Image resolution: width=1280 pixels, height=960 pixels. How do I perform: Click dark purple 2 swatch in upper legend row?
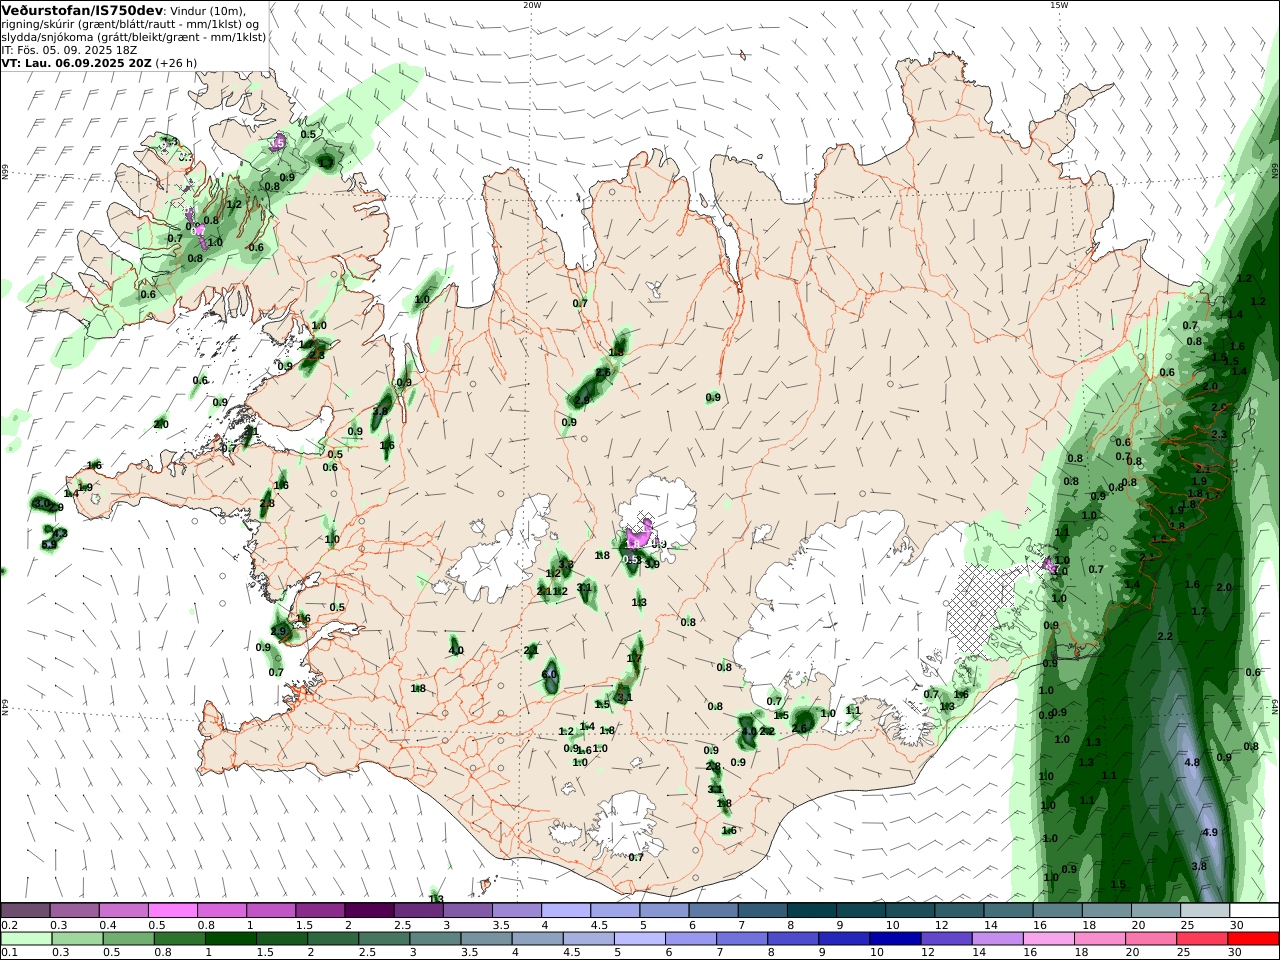[368, 911]
